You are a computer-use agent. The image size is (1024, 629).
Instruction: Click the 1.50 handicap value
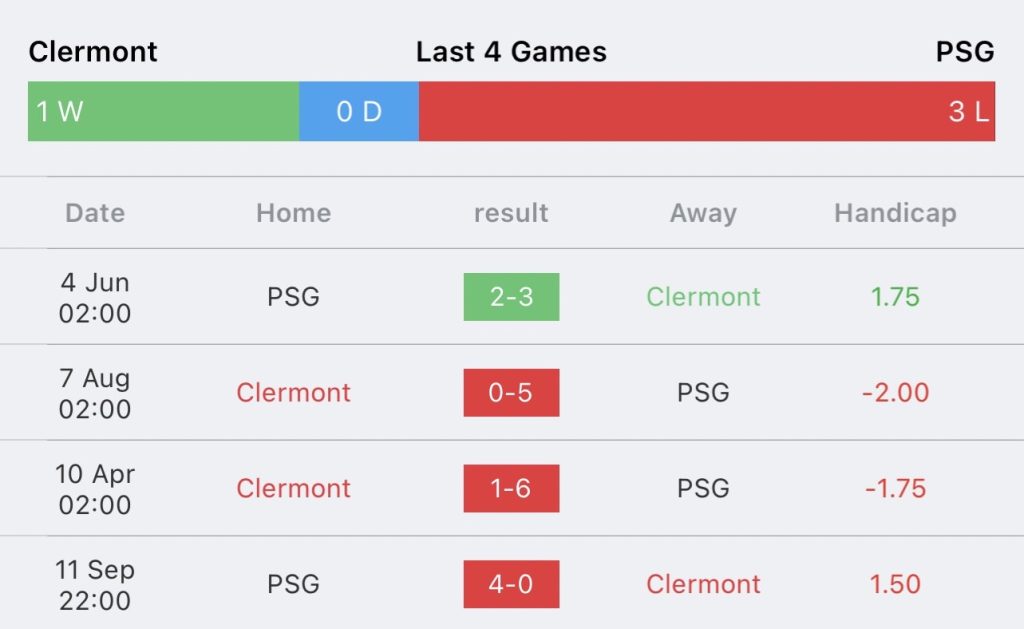(x=895, y=584)
